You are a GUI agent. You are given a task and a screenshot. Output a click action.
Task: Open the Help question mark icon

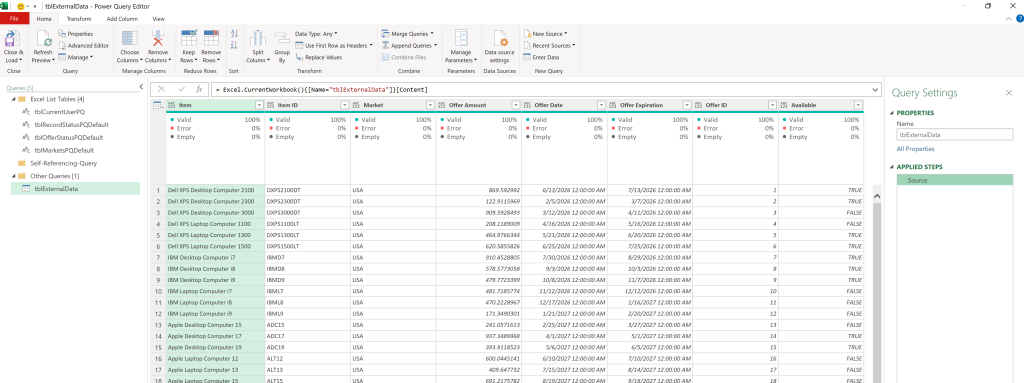coord(1019,19)
